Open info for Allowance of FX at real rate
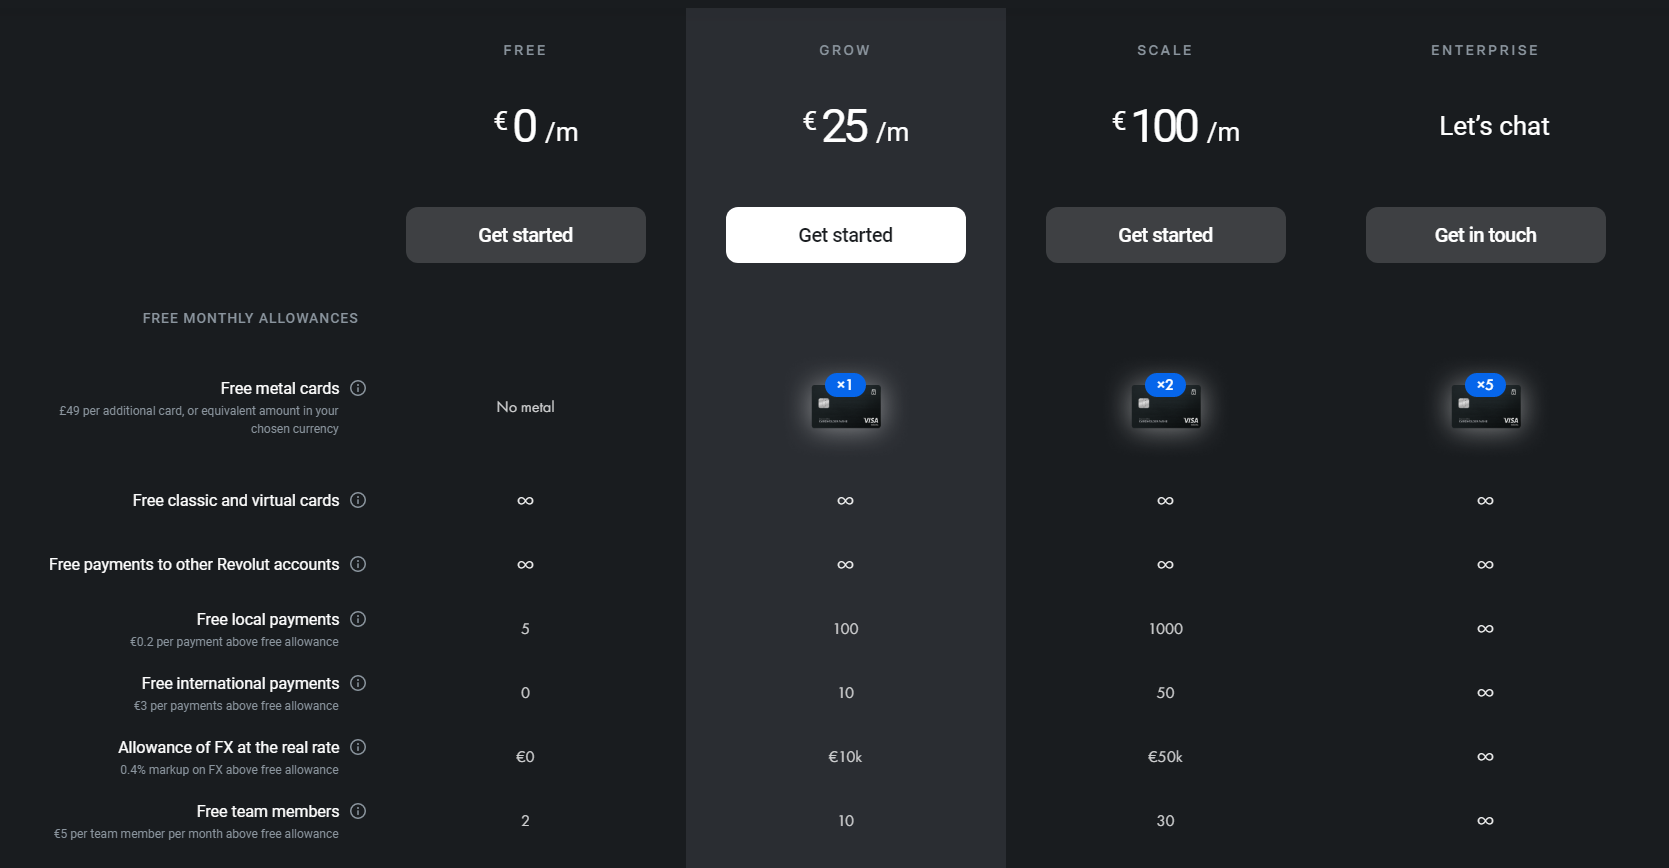1669x868 pixels. [358, 747]
